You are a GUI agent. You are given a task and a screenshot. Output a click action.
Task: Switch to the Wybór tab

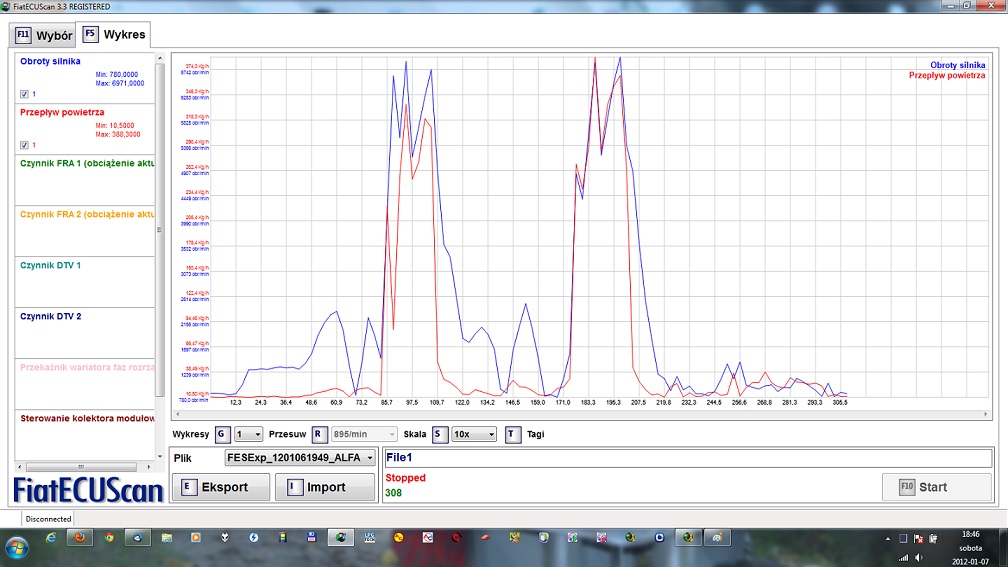click(x=43, y=36)
